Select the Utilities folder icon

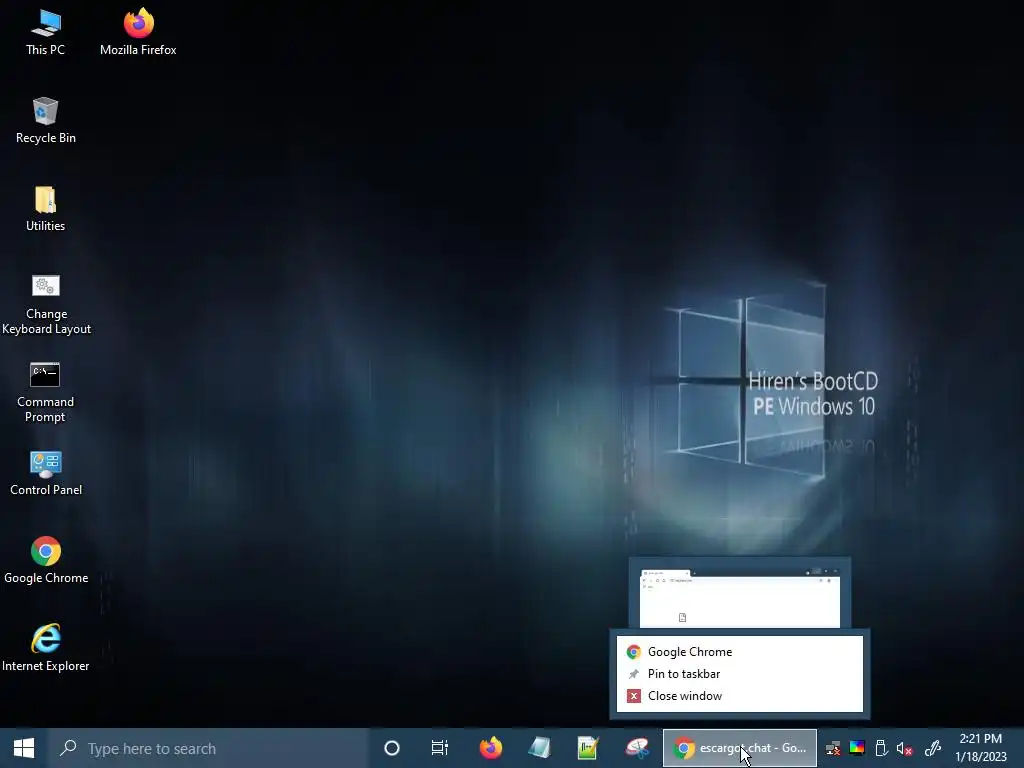pos(46,209)
